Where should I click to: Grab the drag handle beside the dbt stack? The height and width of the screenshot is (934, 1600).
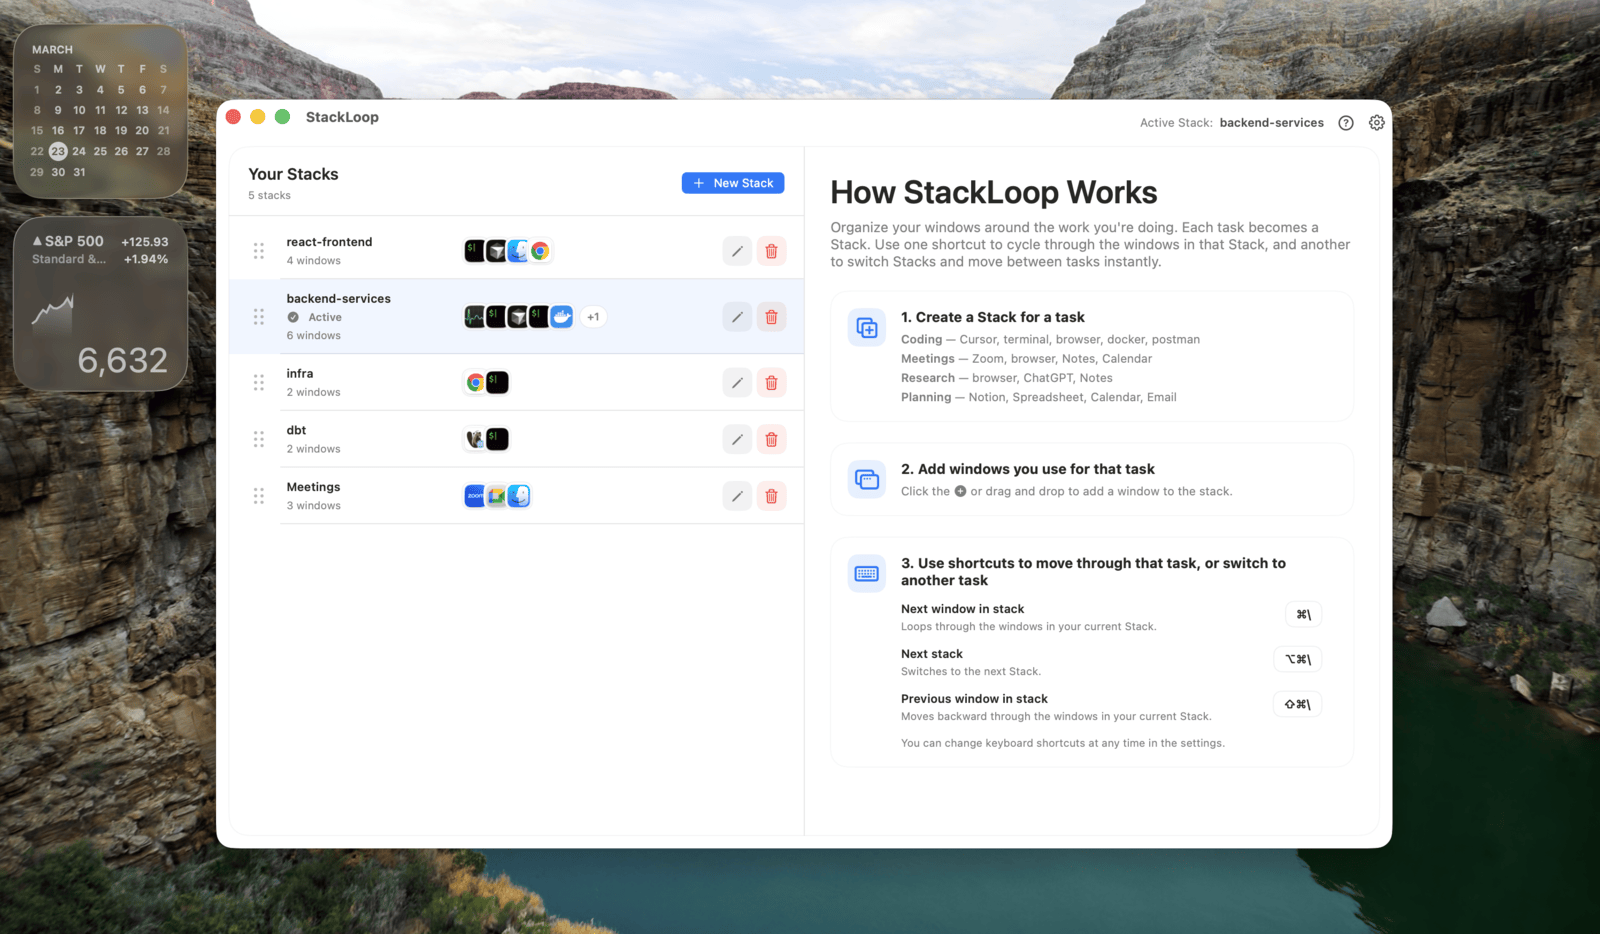coord(257,439)
